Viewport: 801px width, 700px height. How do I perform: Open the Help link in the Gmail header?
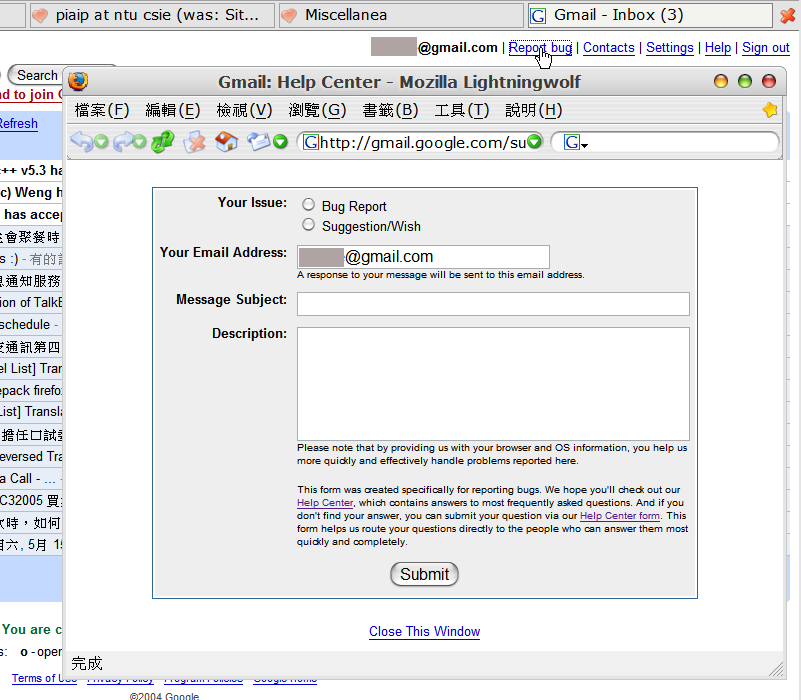point(718,48)
